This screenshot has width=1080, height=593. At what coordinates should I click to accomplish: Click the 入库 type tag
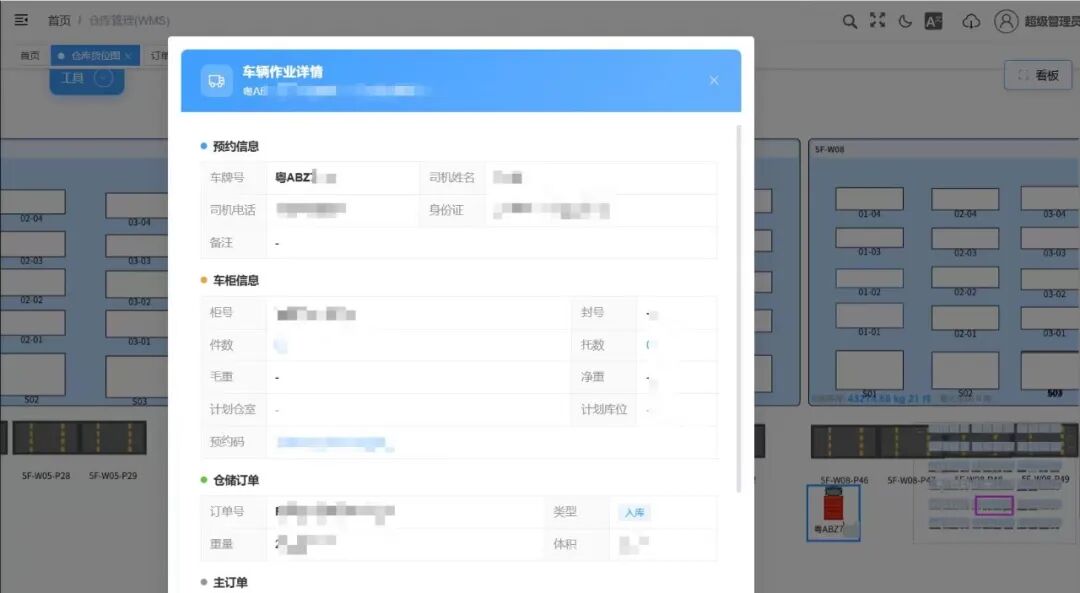[634, 512]
